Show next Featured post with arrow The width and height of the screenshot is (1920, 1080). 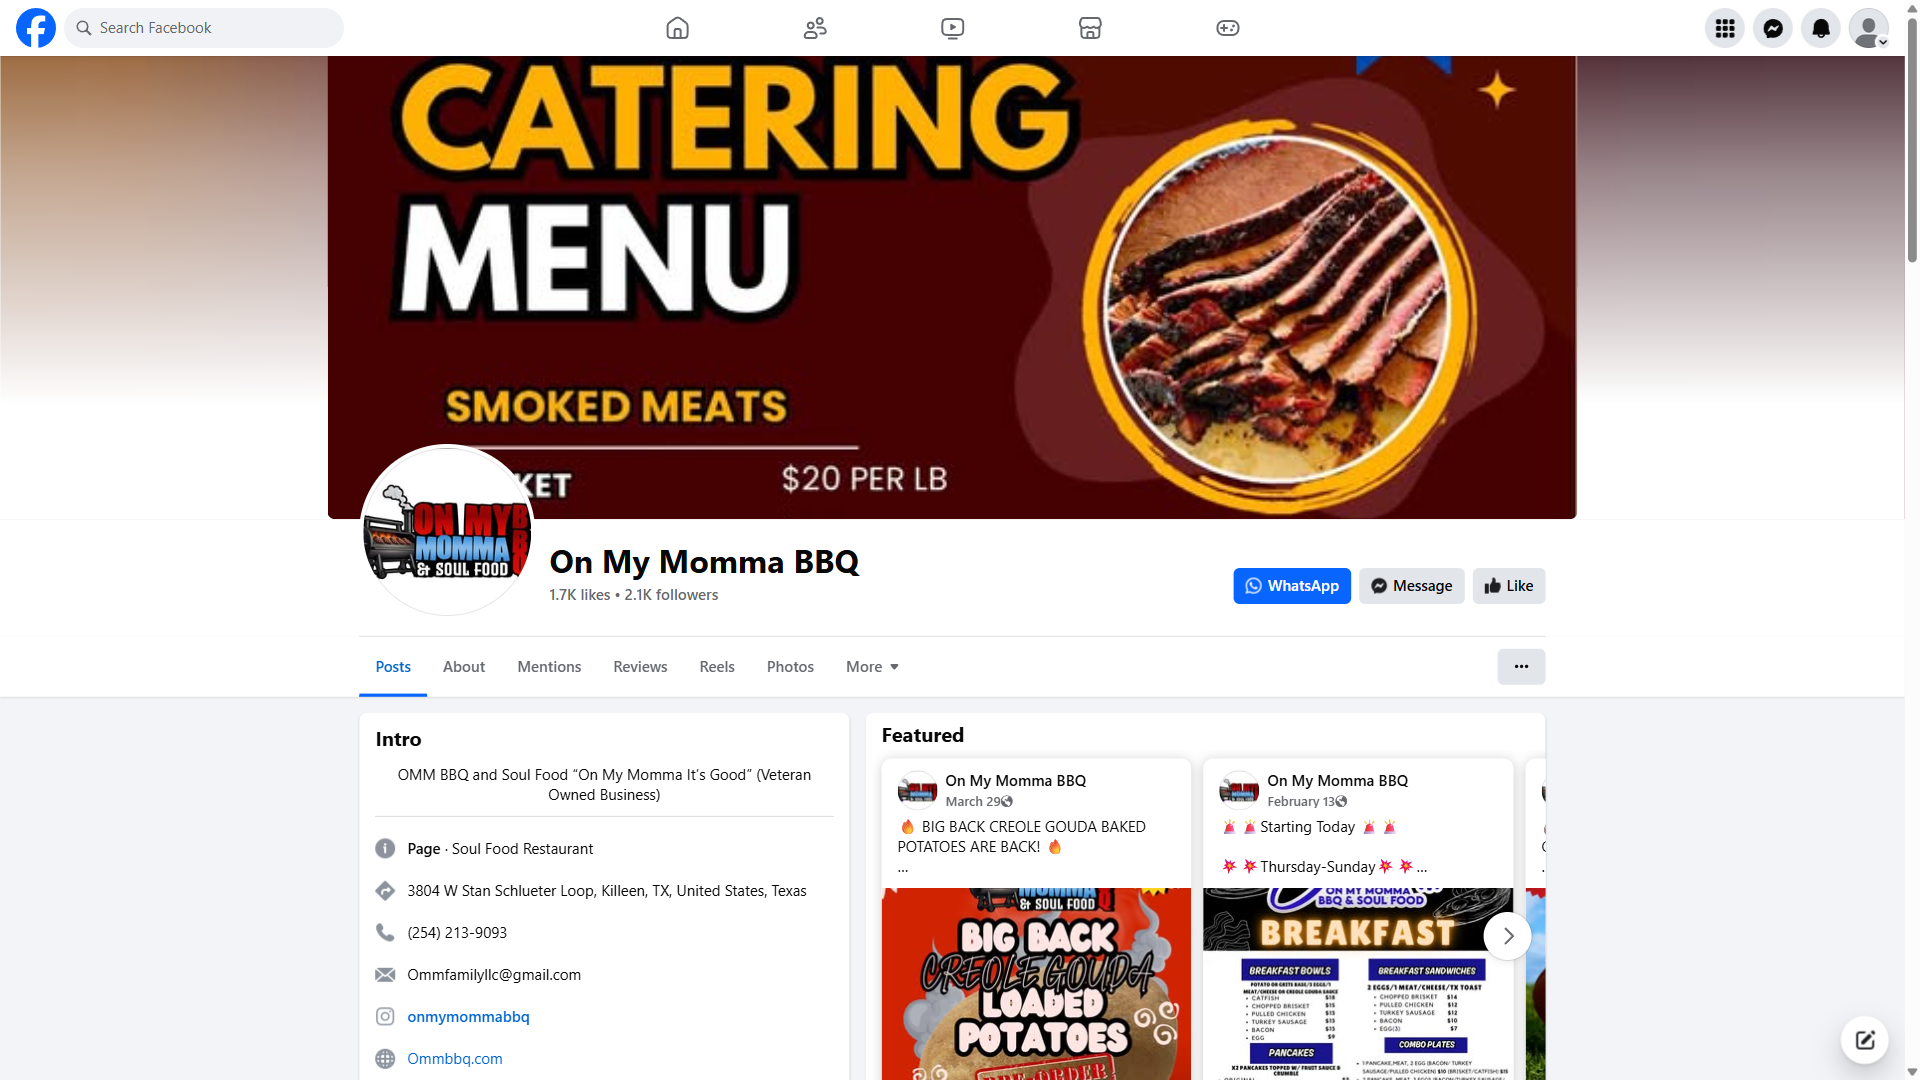tap(1507, 936)
